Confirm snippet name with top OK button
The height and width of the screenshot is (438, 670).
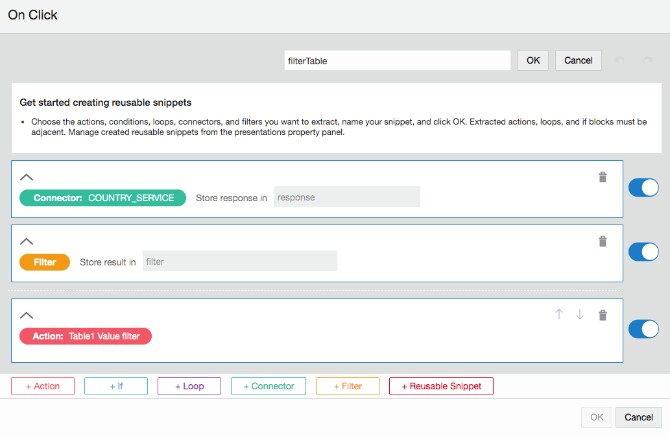(x=533, y=60)
